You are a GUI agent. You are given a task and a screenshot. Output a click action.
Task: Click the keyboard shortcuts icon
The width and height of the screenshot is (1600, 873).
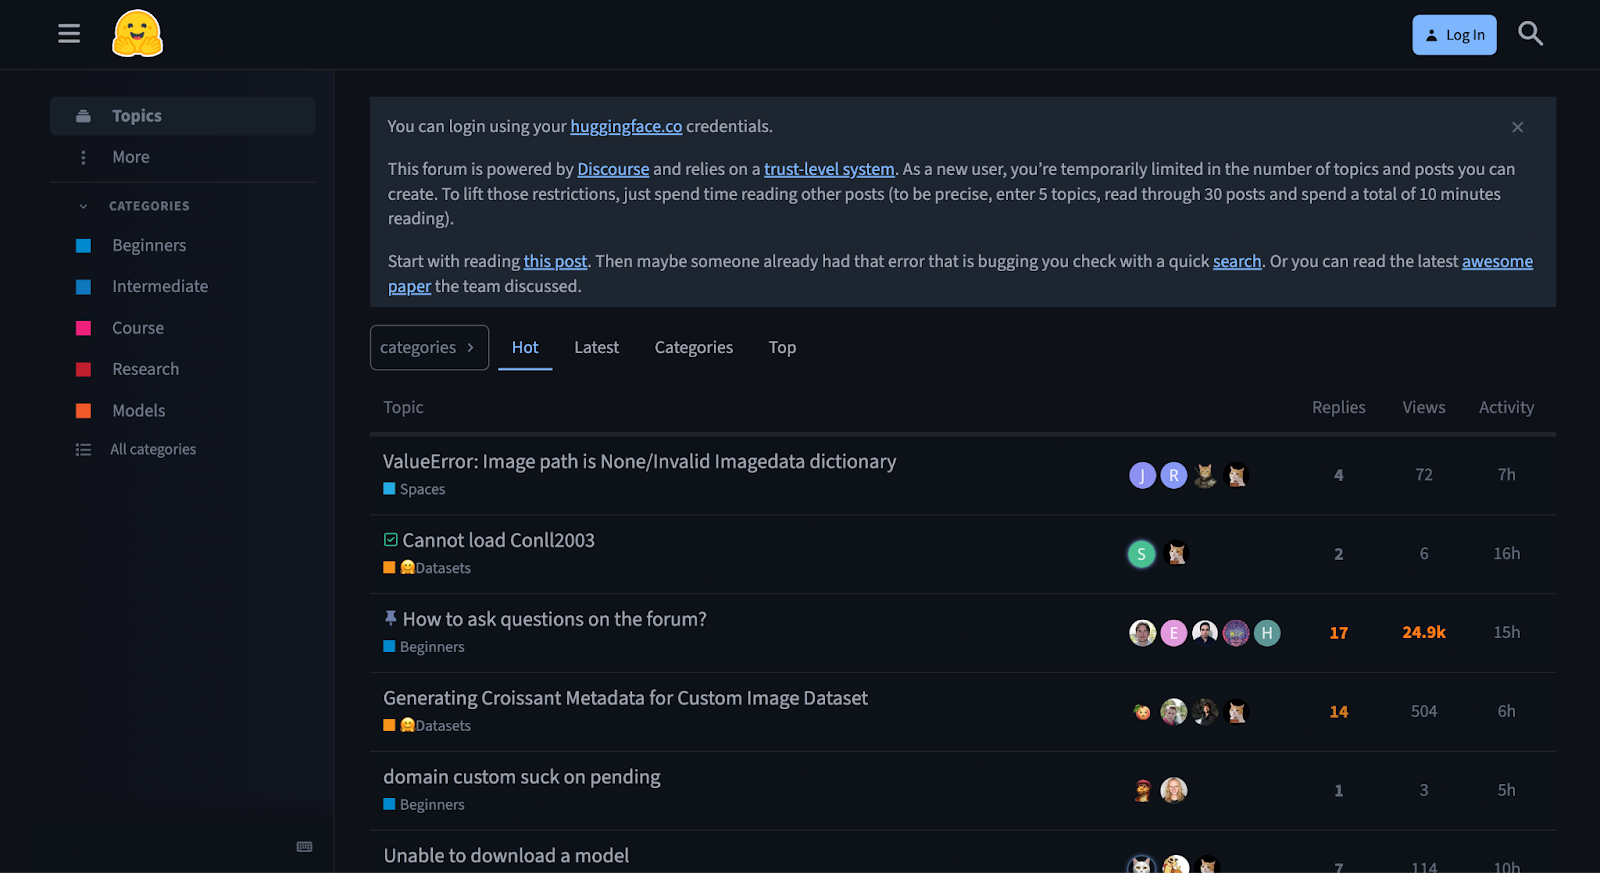tap(303, 845)
